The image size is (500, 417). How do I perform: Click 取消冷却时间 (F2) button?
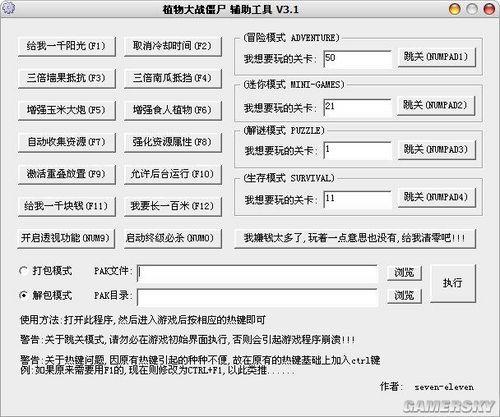pos(173,46)
